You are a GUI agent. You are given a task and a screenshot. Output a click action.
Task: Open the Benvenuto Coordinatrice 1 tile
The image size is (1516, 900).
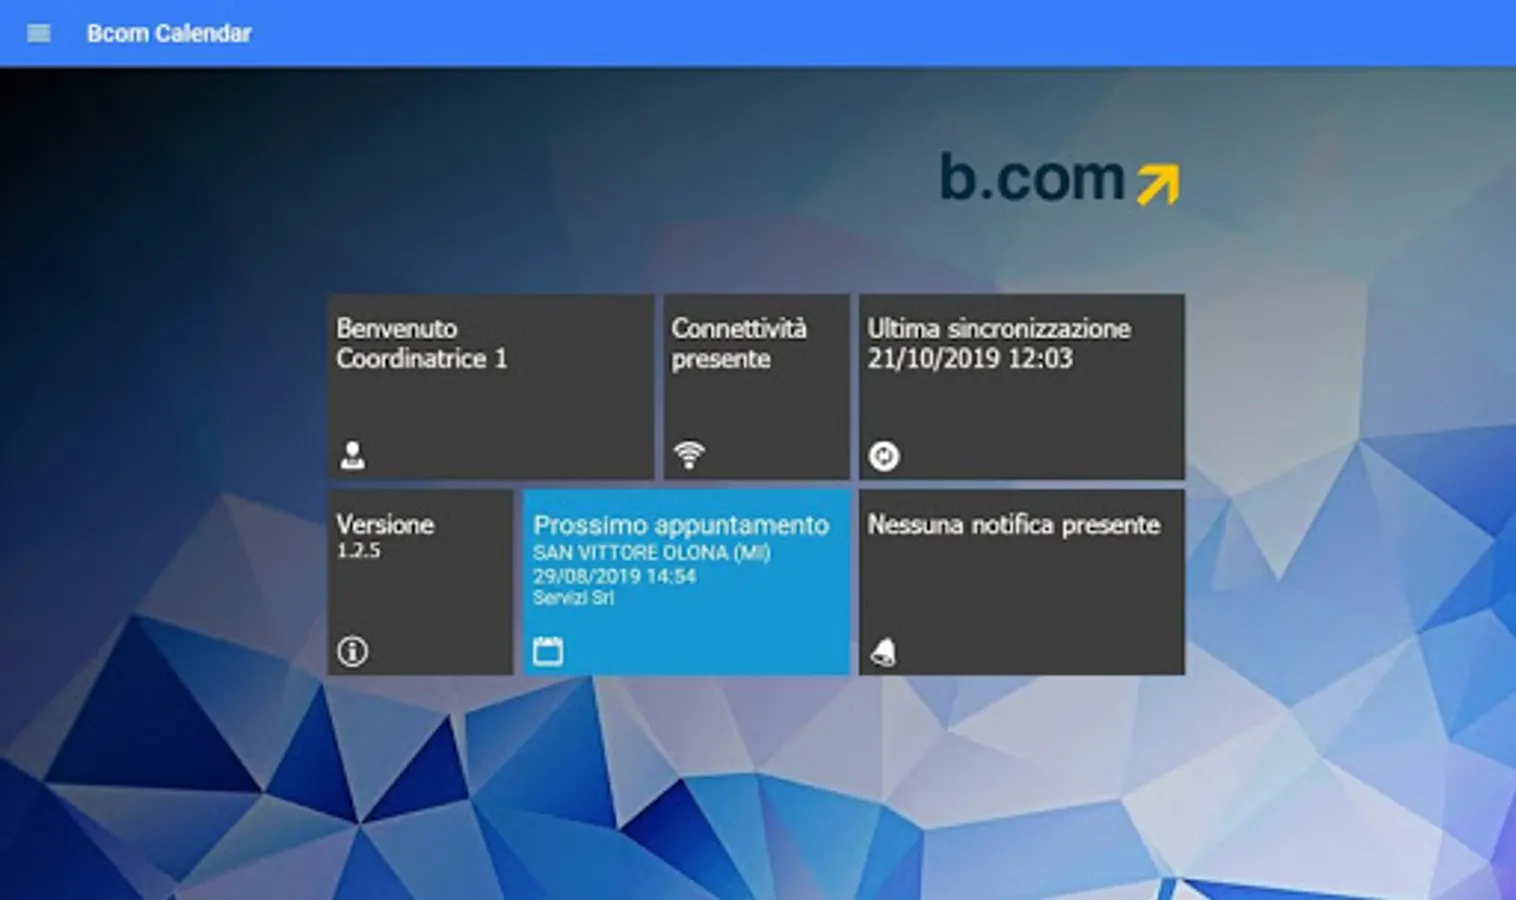[x=491, y=387]
